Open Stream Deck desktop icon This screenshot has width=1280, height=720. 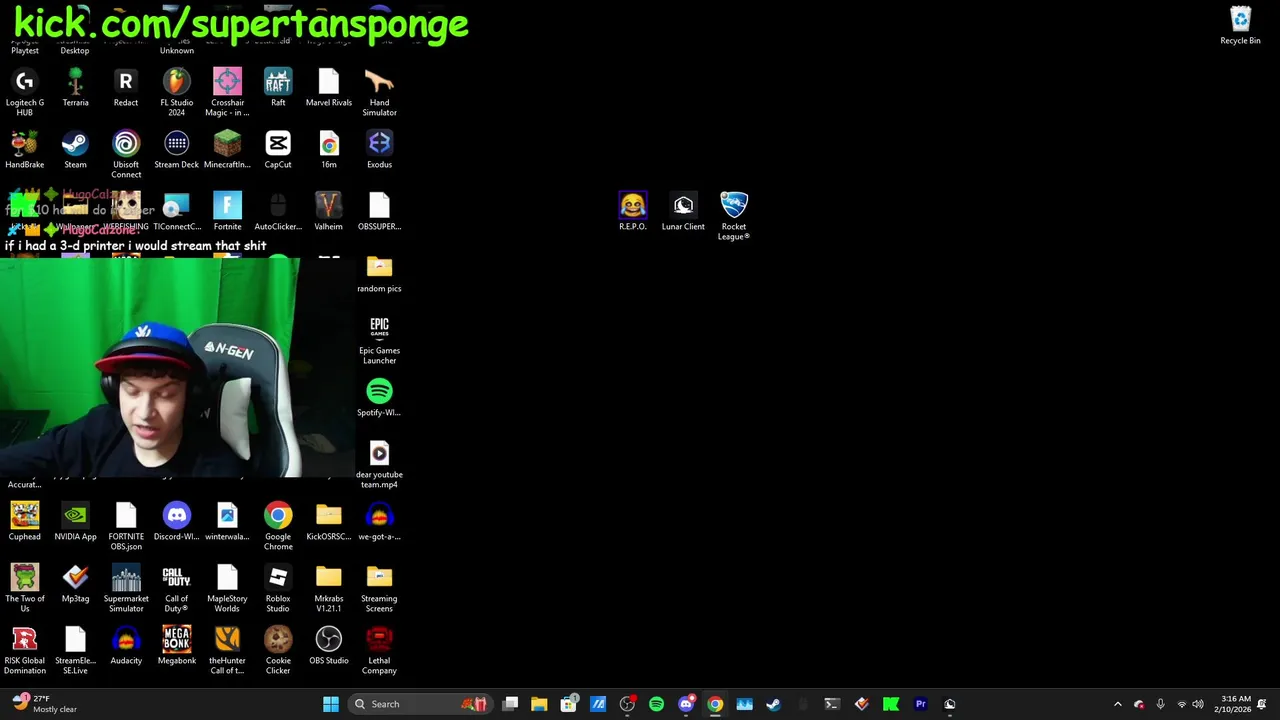point(176,150)
